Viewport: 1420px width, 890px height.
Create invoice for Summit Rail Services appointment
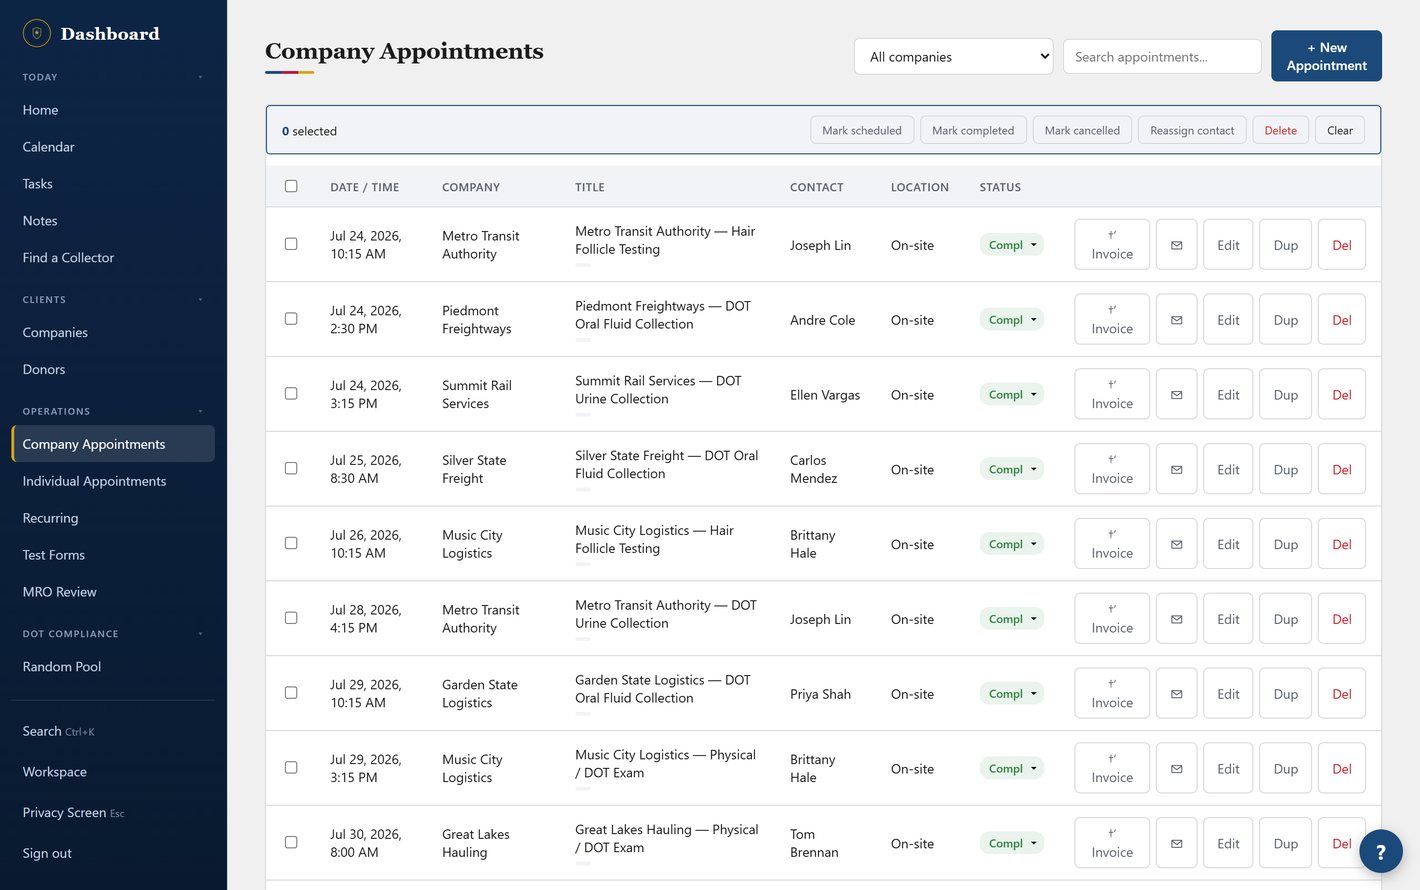(1112, 395)
